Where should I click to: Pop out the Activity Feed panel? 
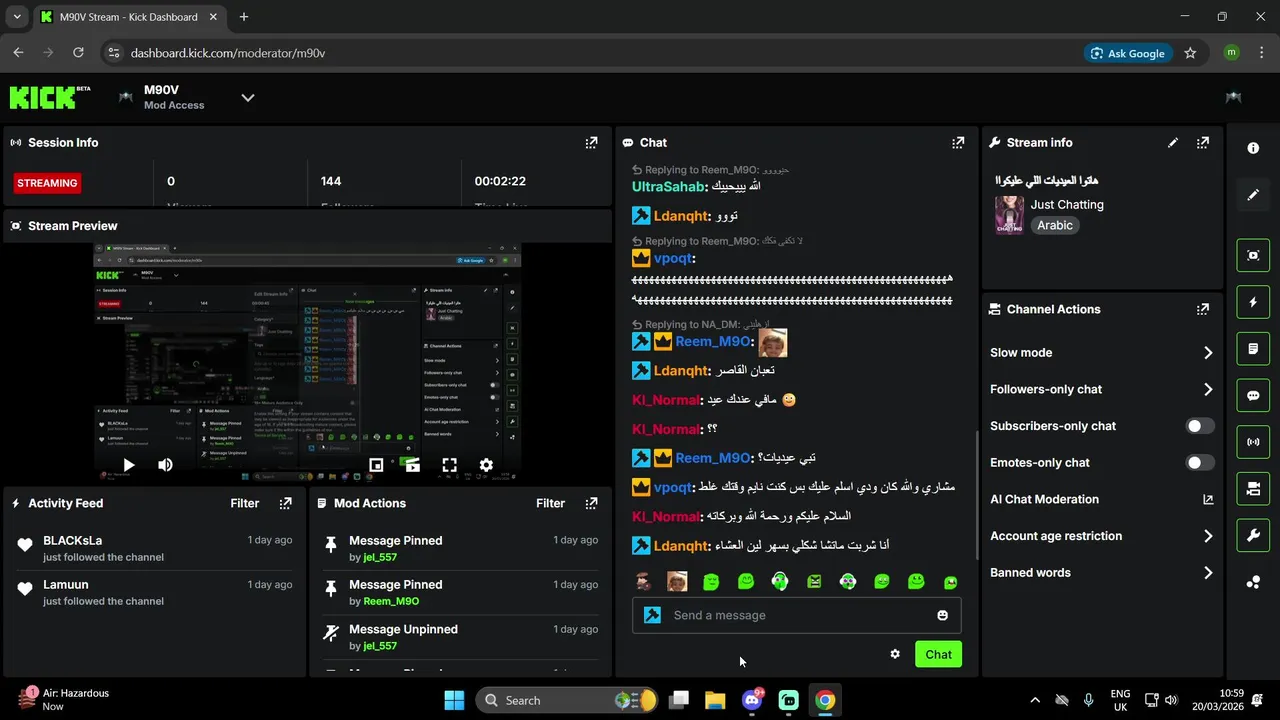(x=286, y=504)
